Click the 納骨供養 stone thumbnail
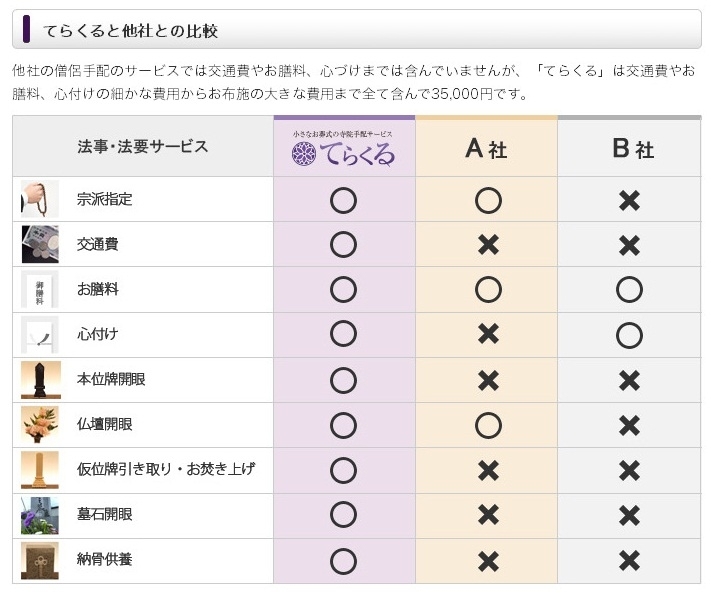 [40, 560]
